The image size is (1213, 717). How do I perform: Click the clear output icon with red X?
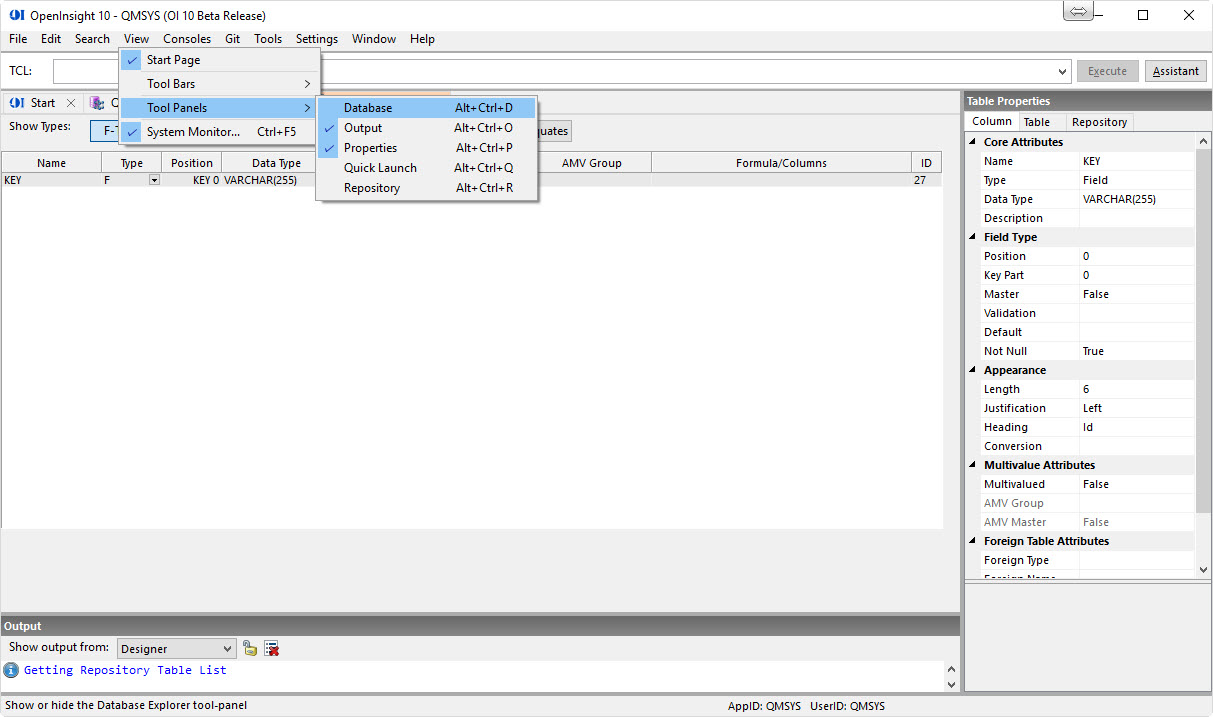(x=271, y=649)
